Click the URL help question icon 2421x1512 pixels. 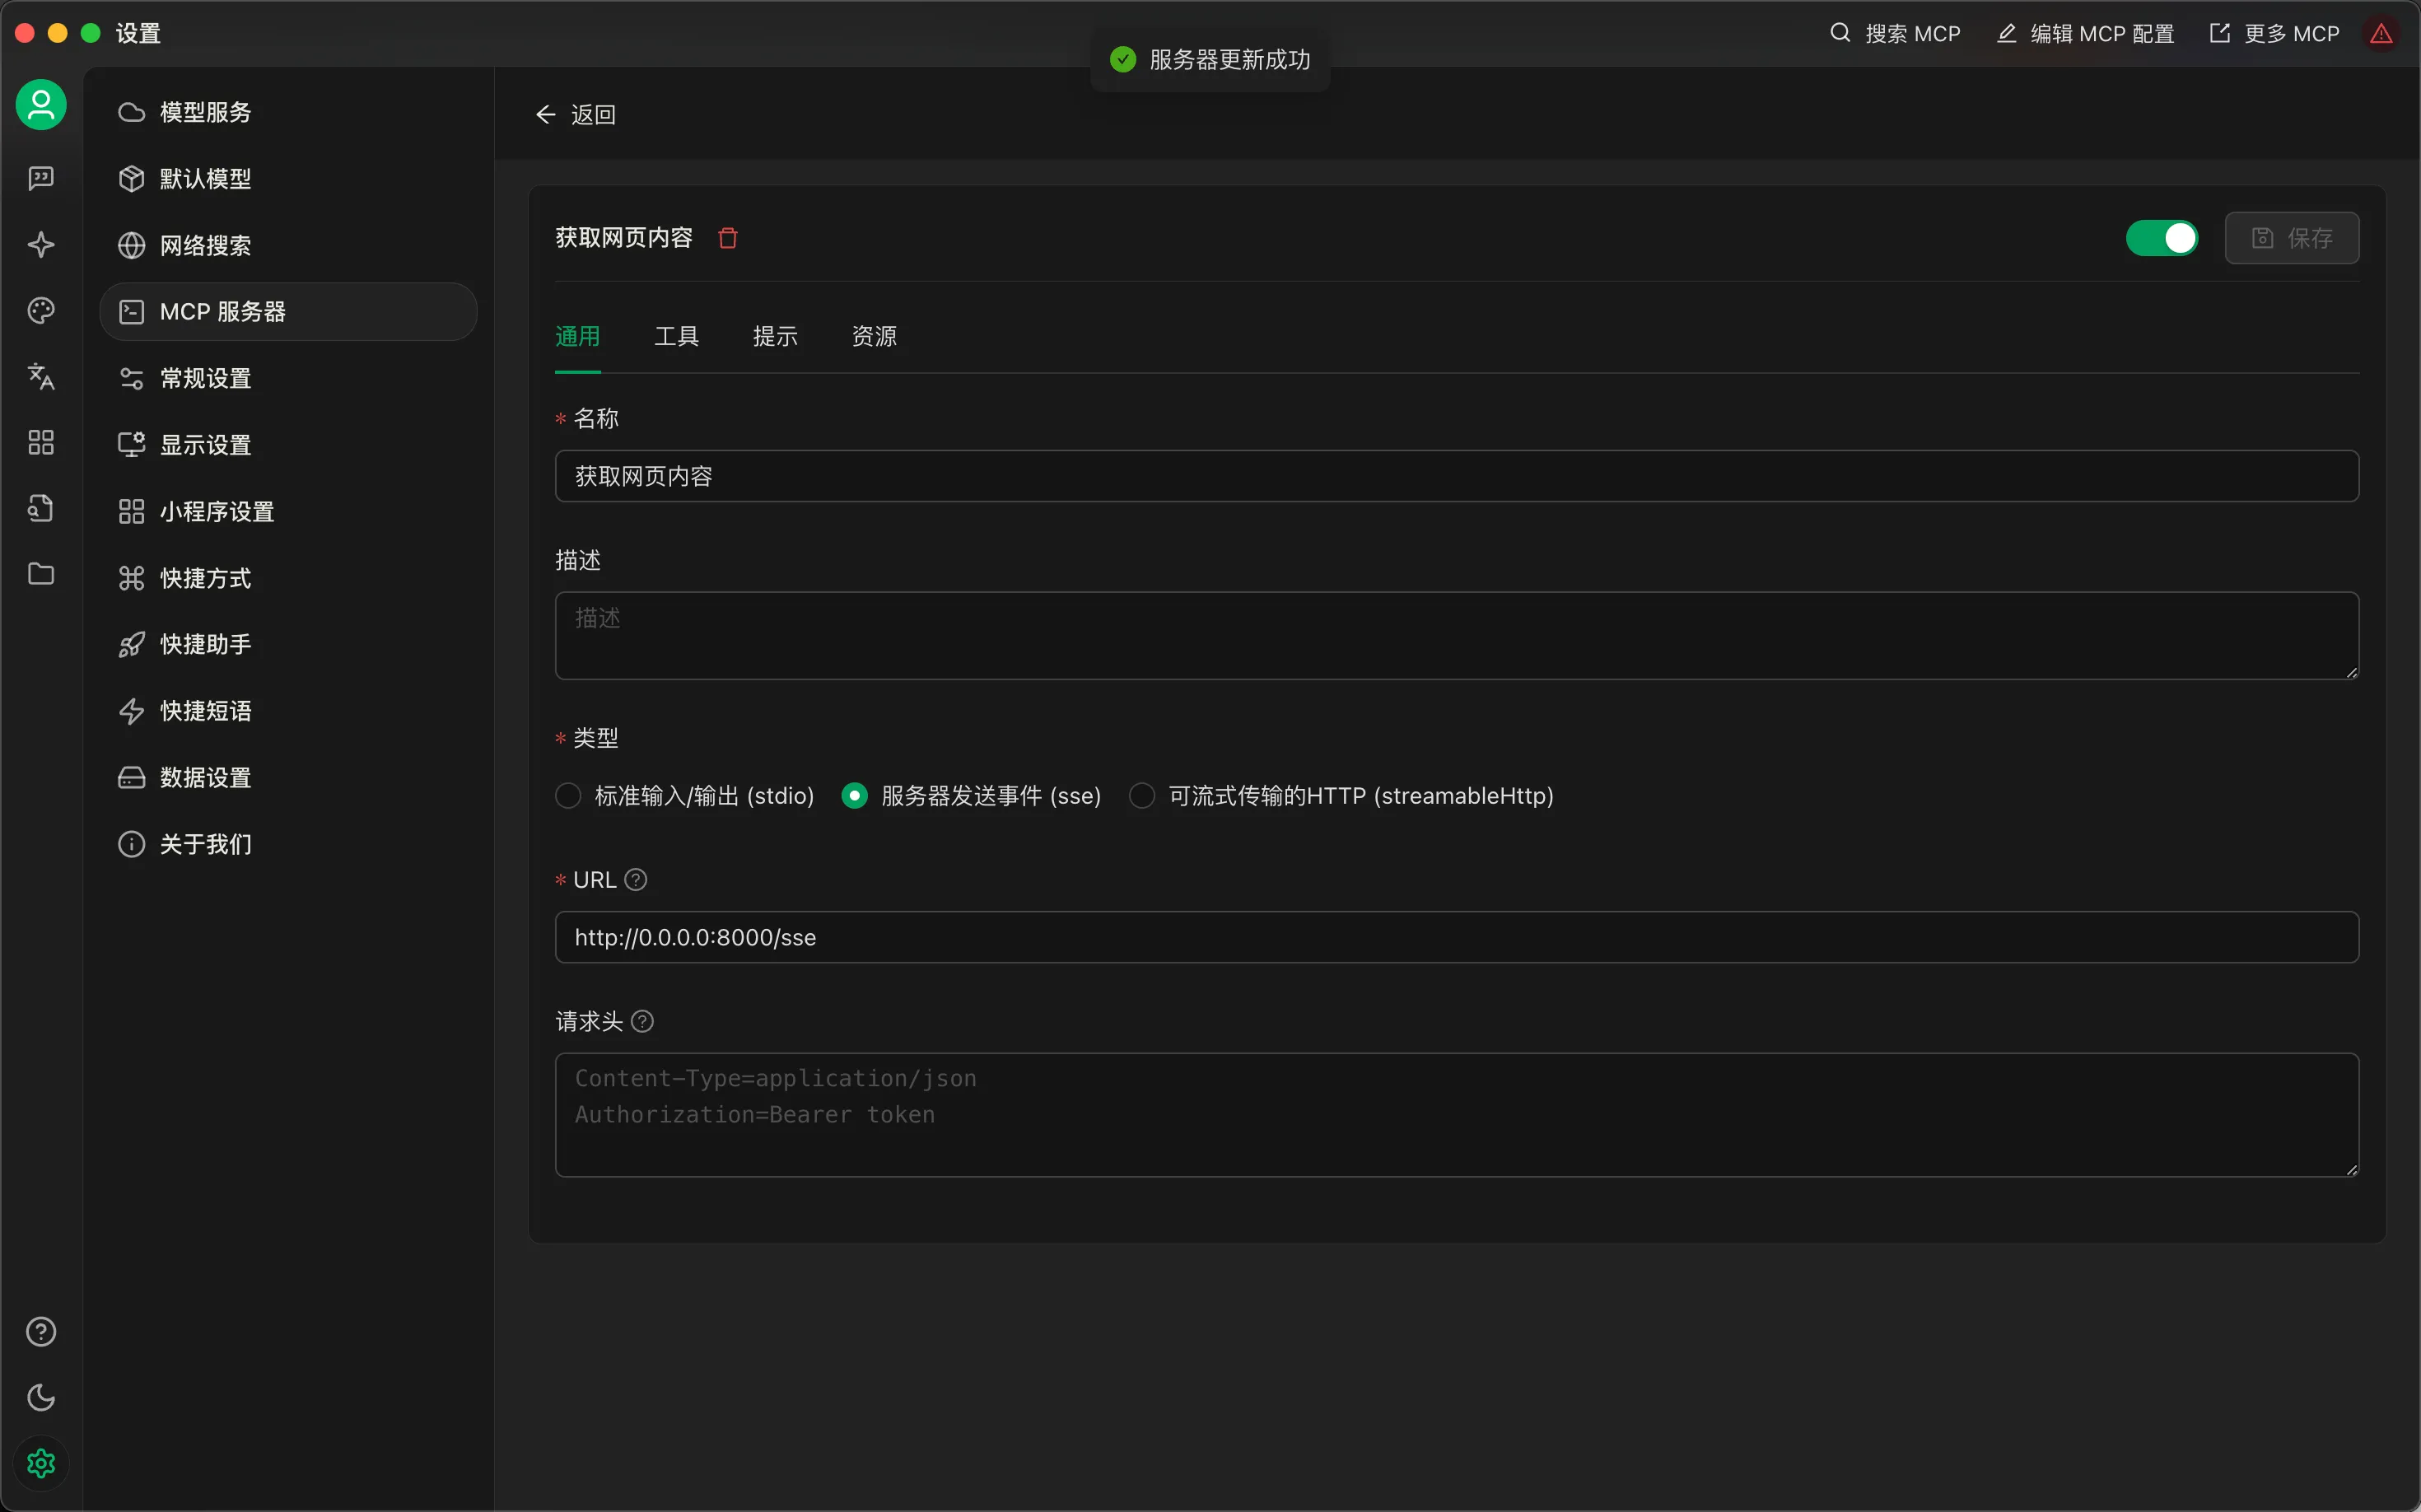(x=636, y=880)
